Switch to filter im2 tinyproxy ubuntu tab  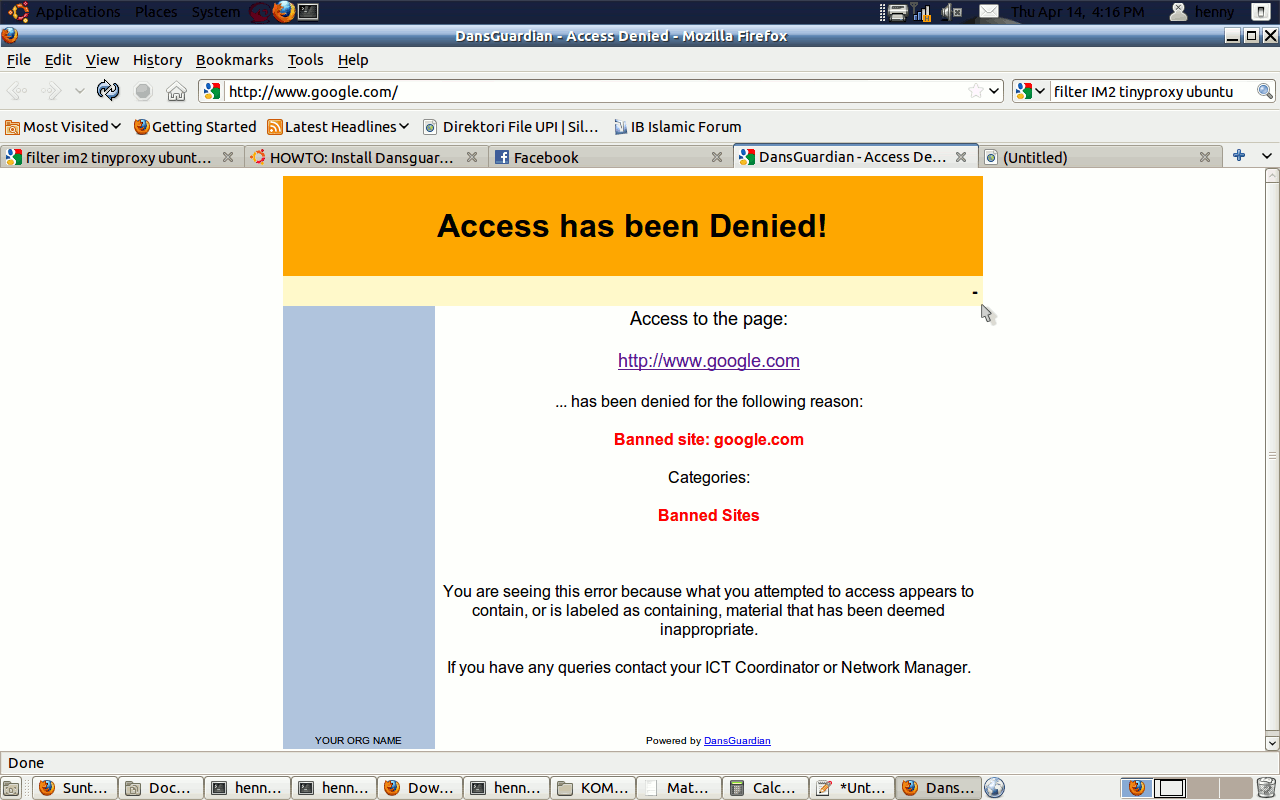point(121,157)
